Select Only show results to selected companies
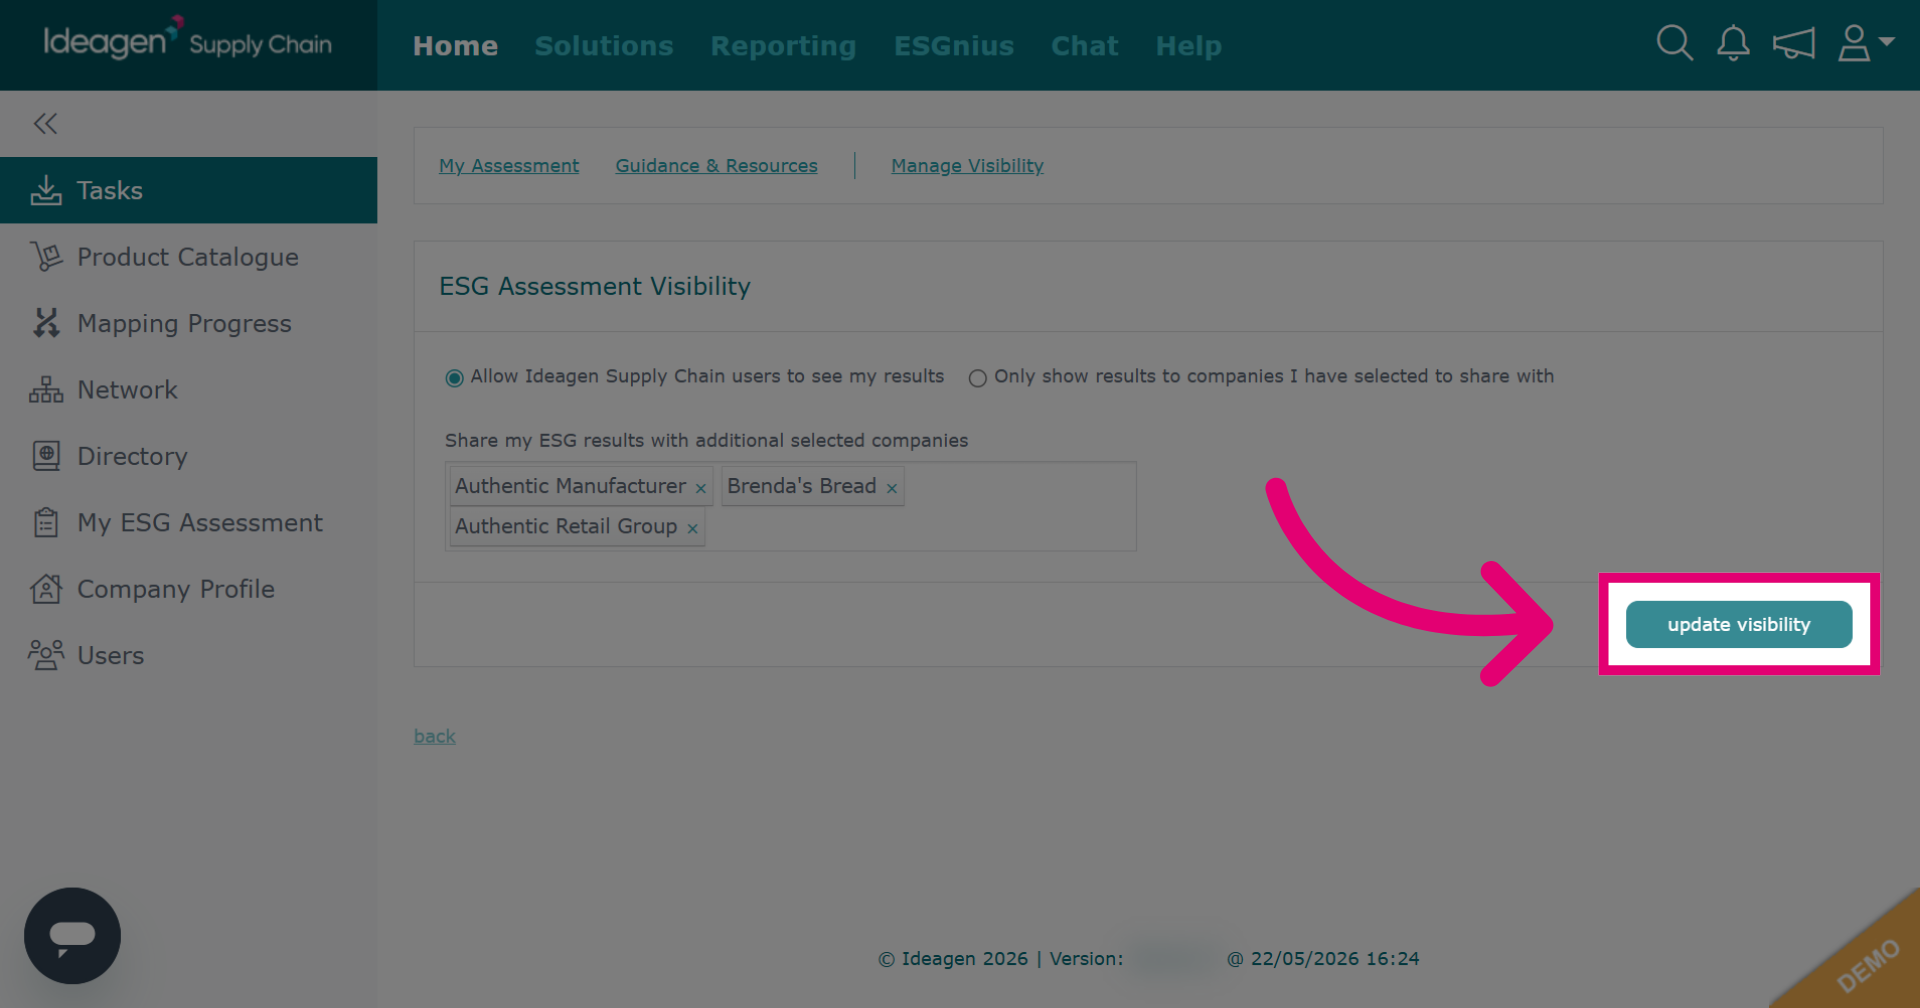This screenshot has width=1920, height=1008. [977, 378]
